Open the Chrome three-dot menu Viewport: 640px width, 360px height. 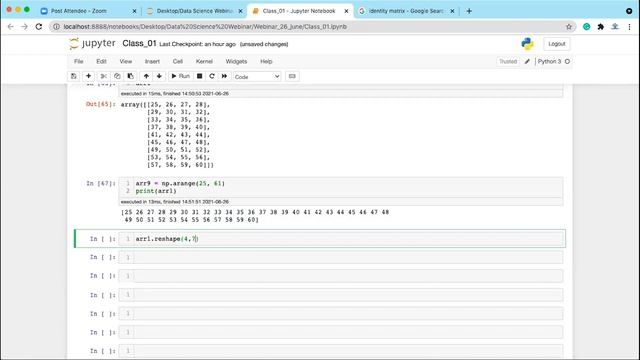pyautogui.click(x=630, y=27)
